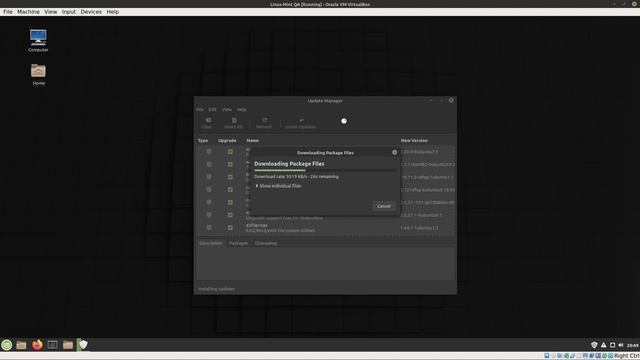Open the VirtualBox Devices menu
The height and width of the screenshot is (360, 640).
point(91,12)
